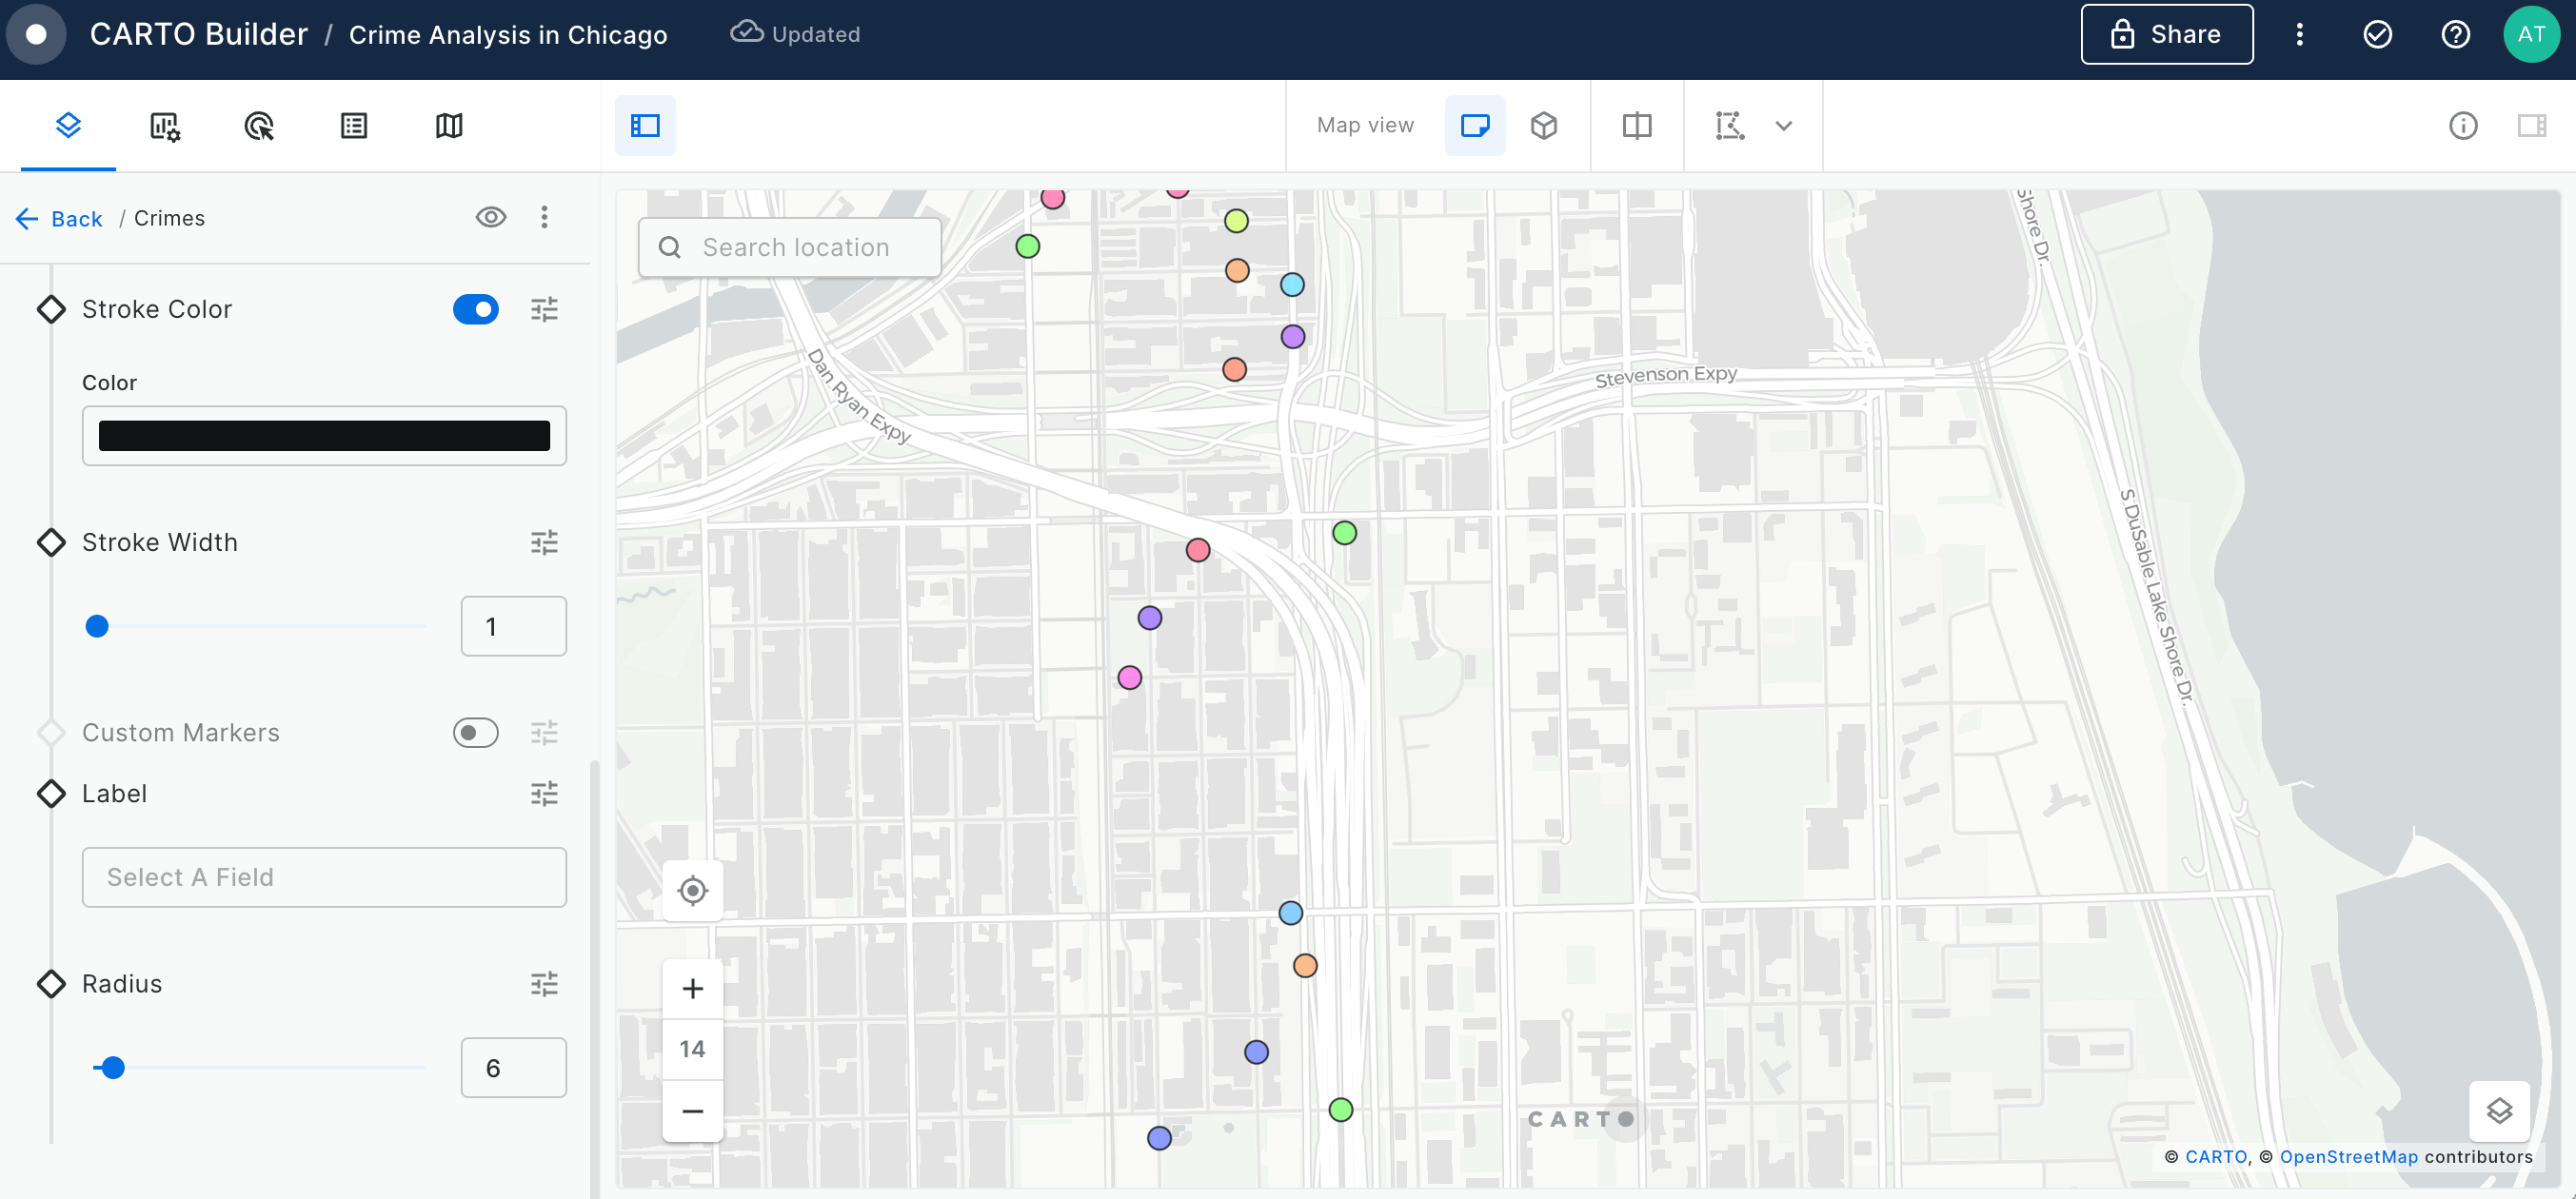Click the Crime Analysis in Chicago title
This screenshot has height=1199, width=2576.
(508, 34)
